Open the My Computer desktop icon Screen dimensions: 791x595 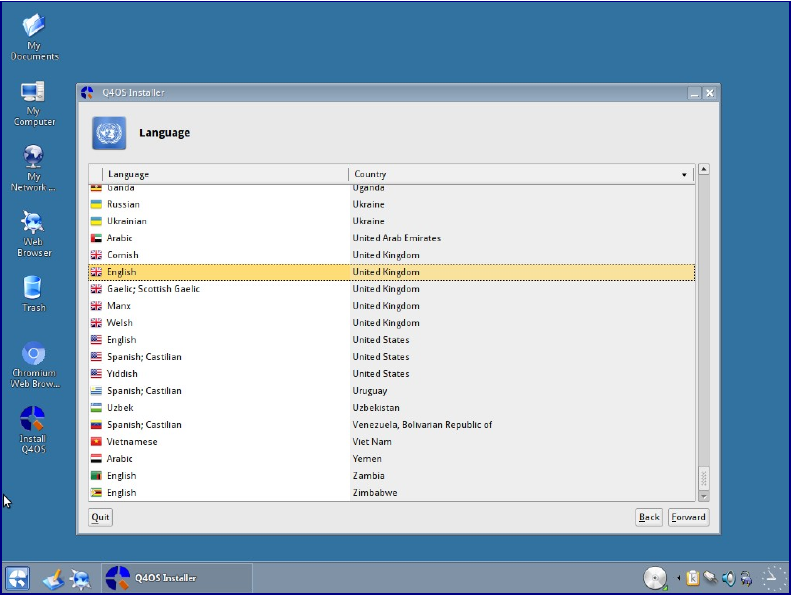point(34,103)
